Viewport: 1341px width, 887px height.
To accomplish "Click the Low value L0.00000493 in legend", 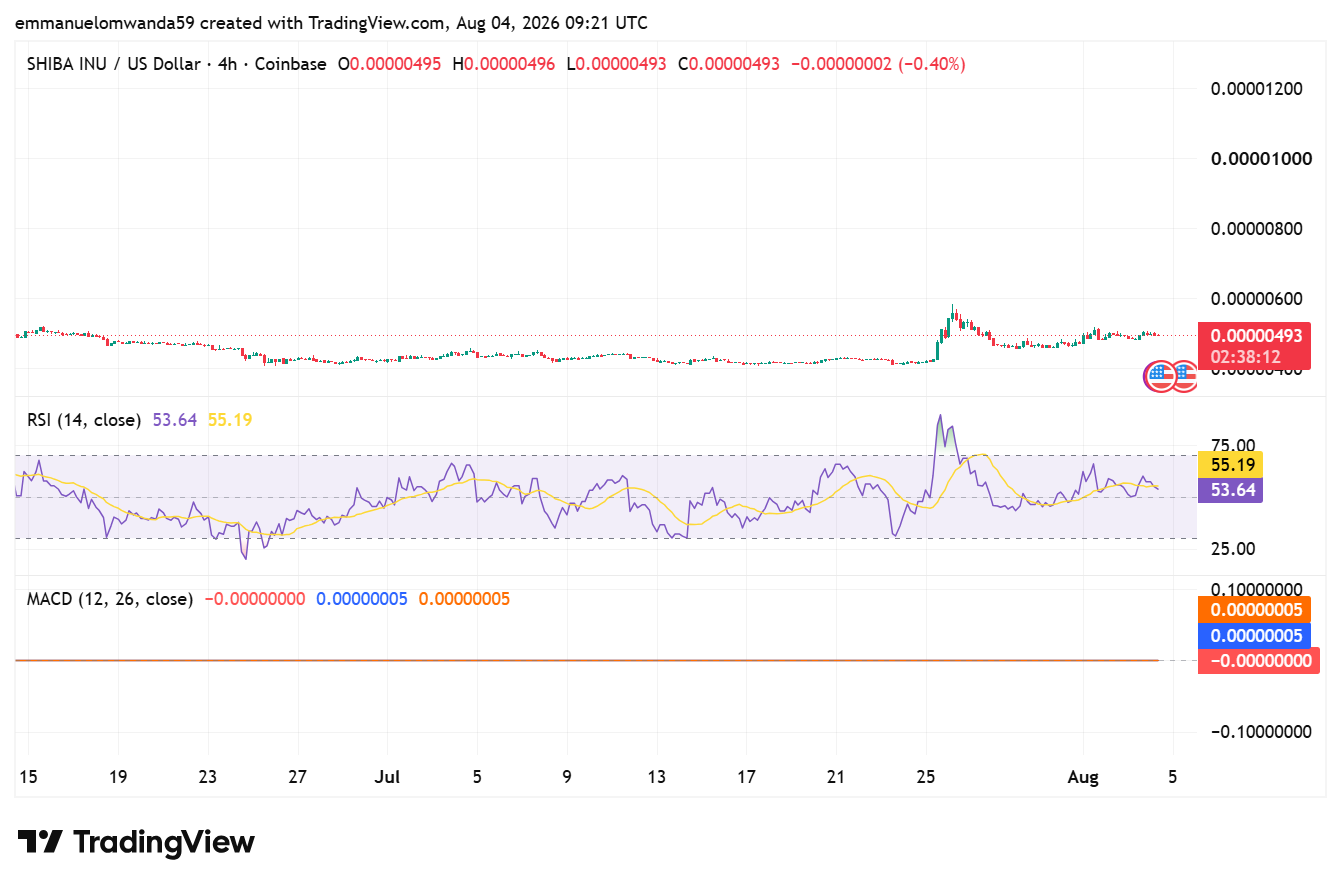I will (x=616, y=64).
